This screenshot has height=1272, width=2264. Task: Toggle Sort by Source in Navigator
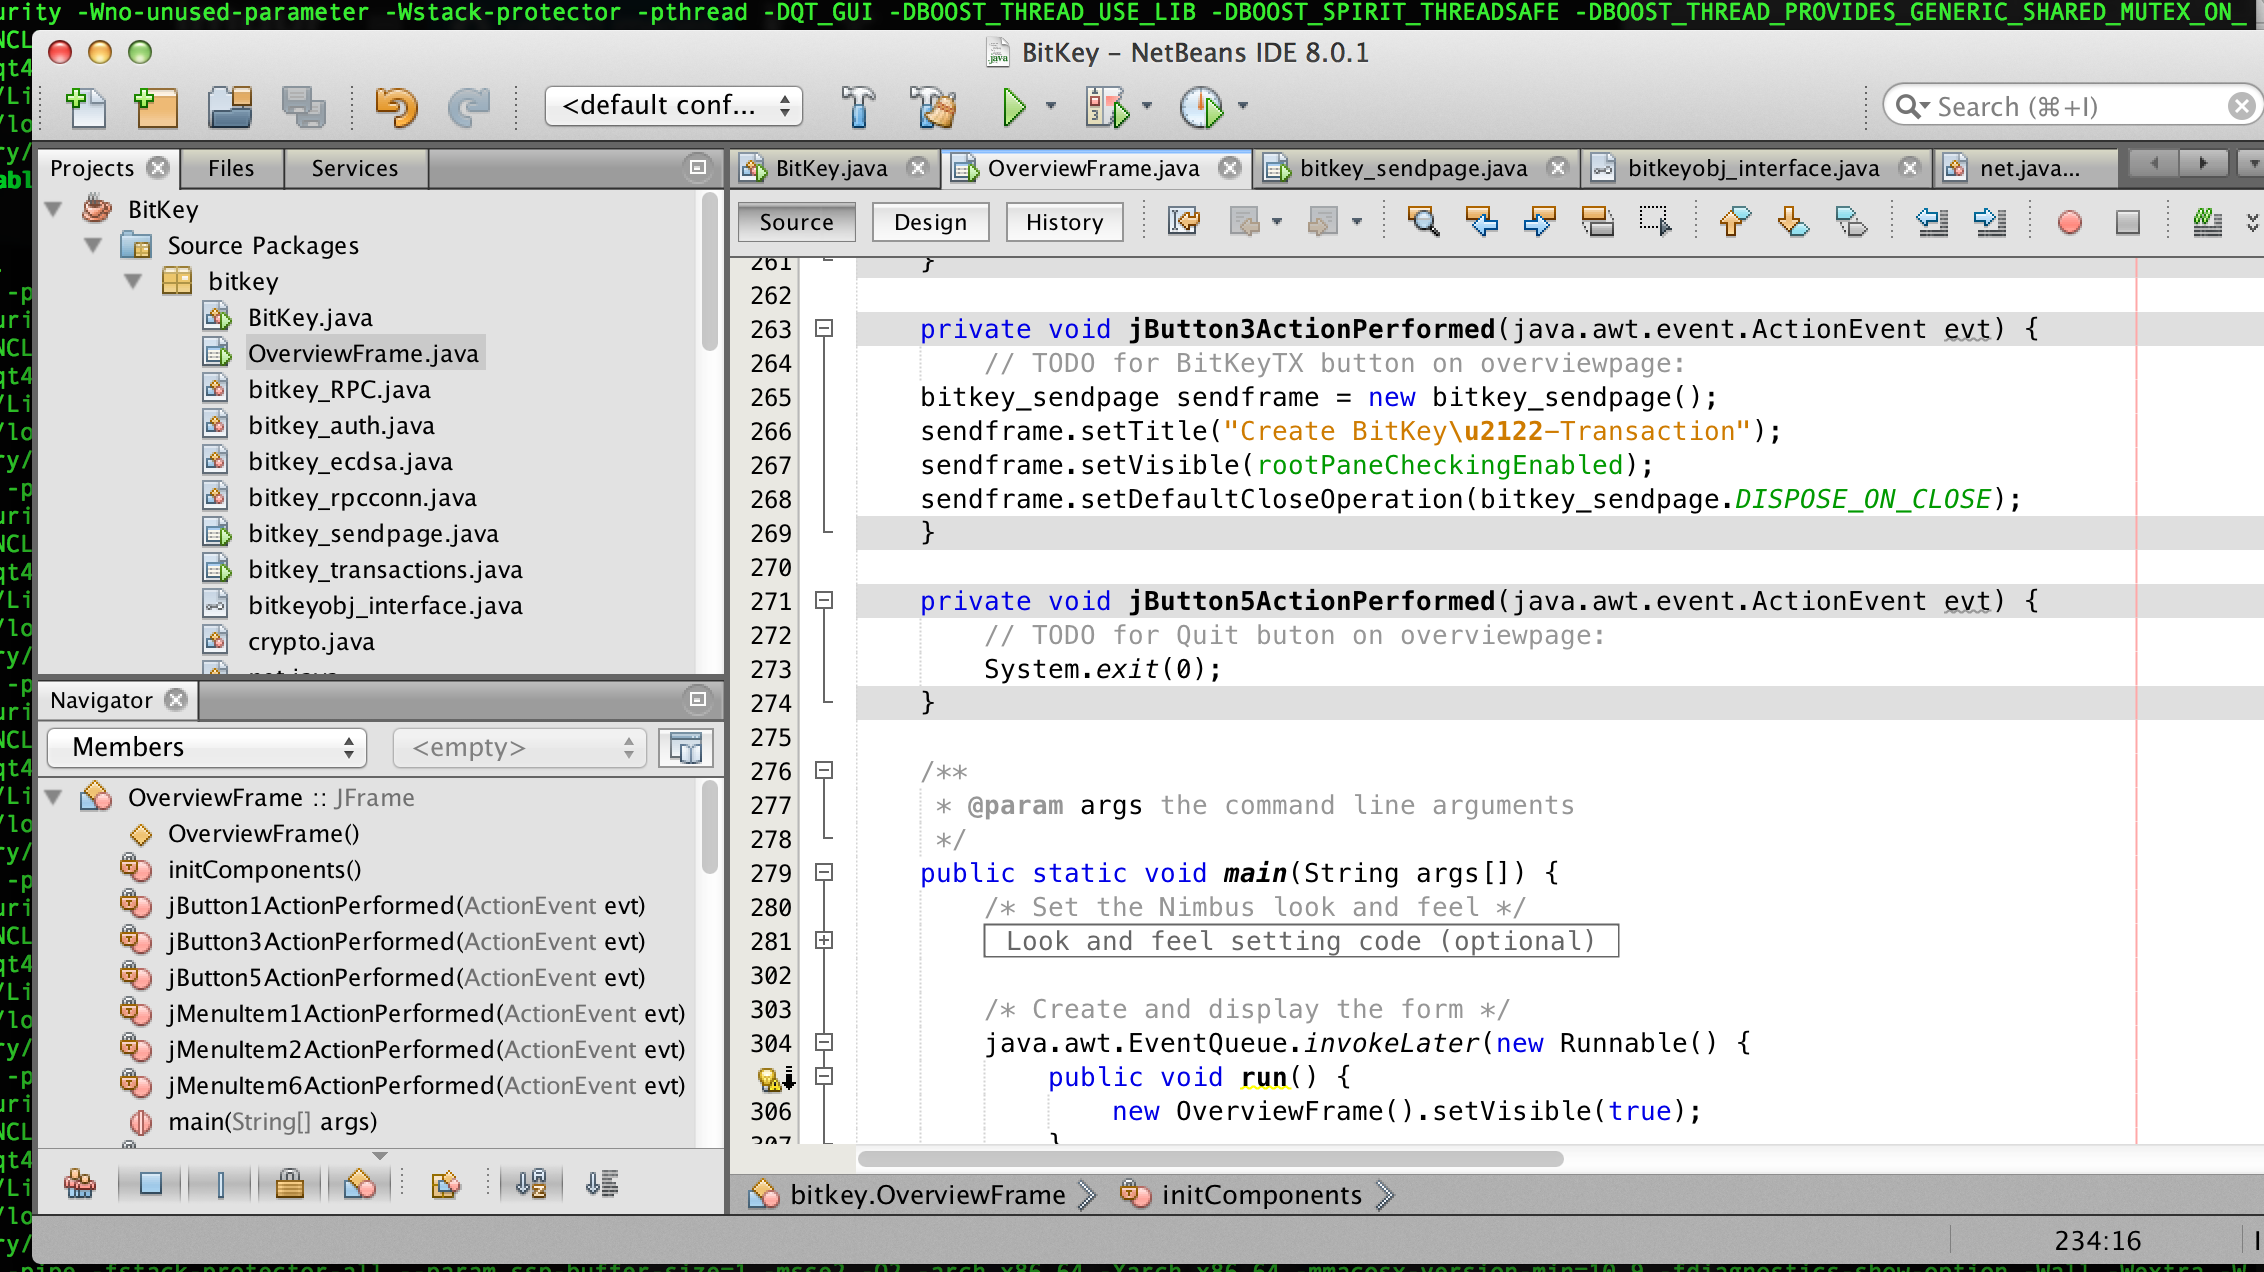[602, 1184]
